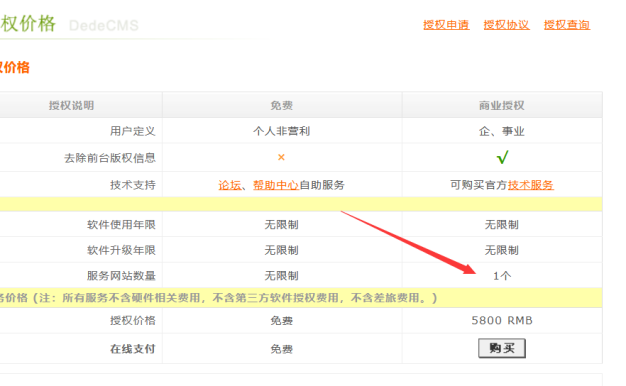Select the 商业授权 column header
Screen dimensions: 626x386
pyautogui.click(x=502, y=105)
